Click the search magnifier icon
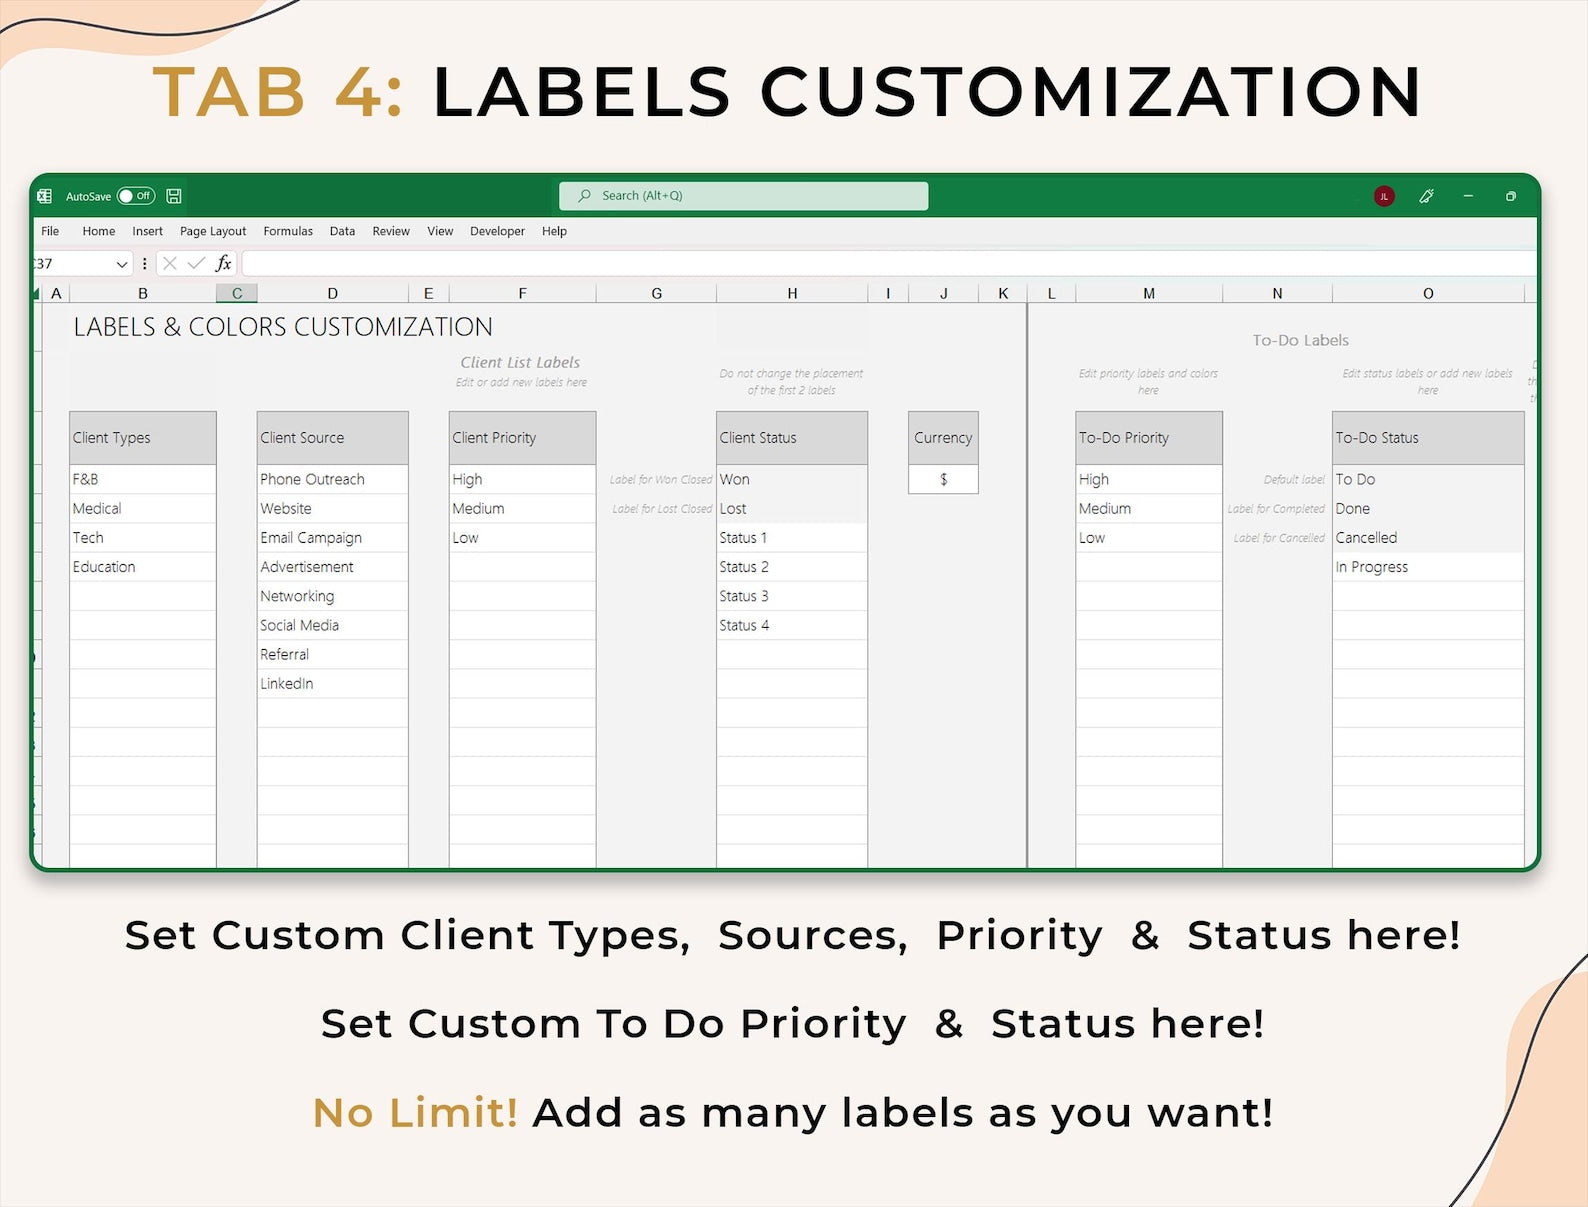This screenshot has width=1588, height=1207. 584,196
